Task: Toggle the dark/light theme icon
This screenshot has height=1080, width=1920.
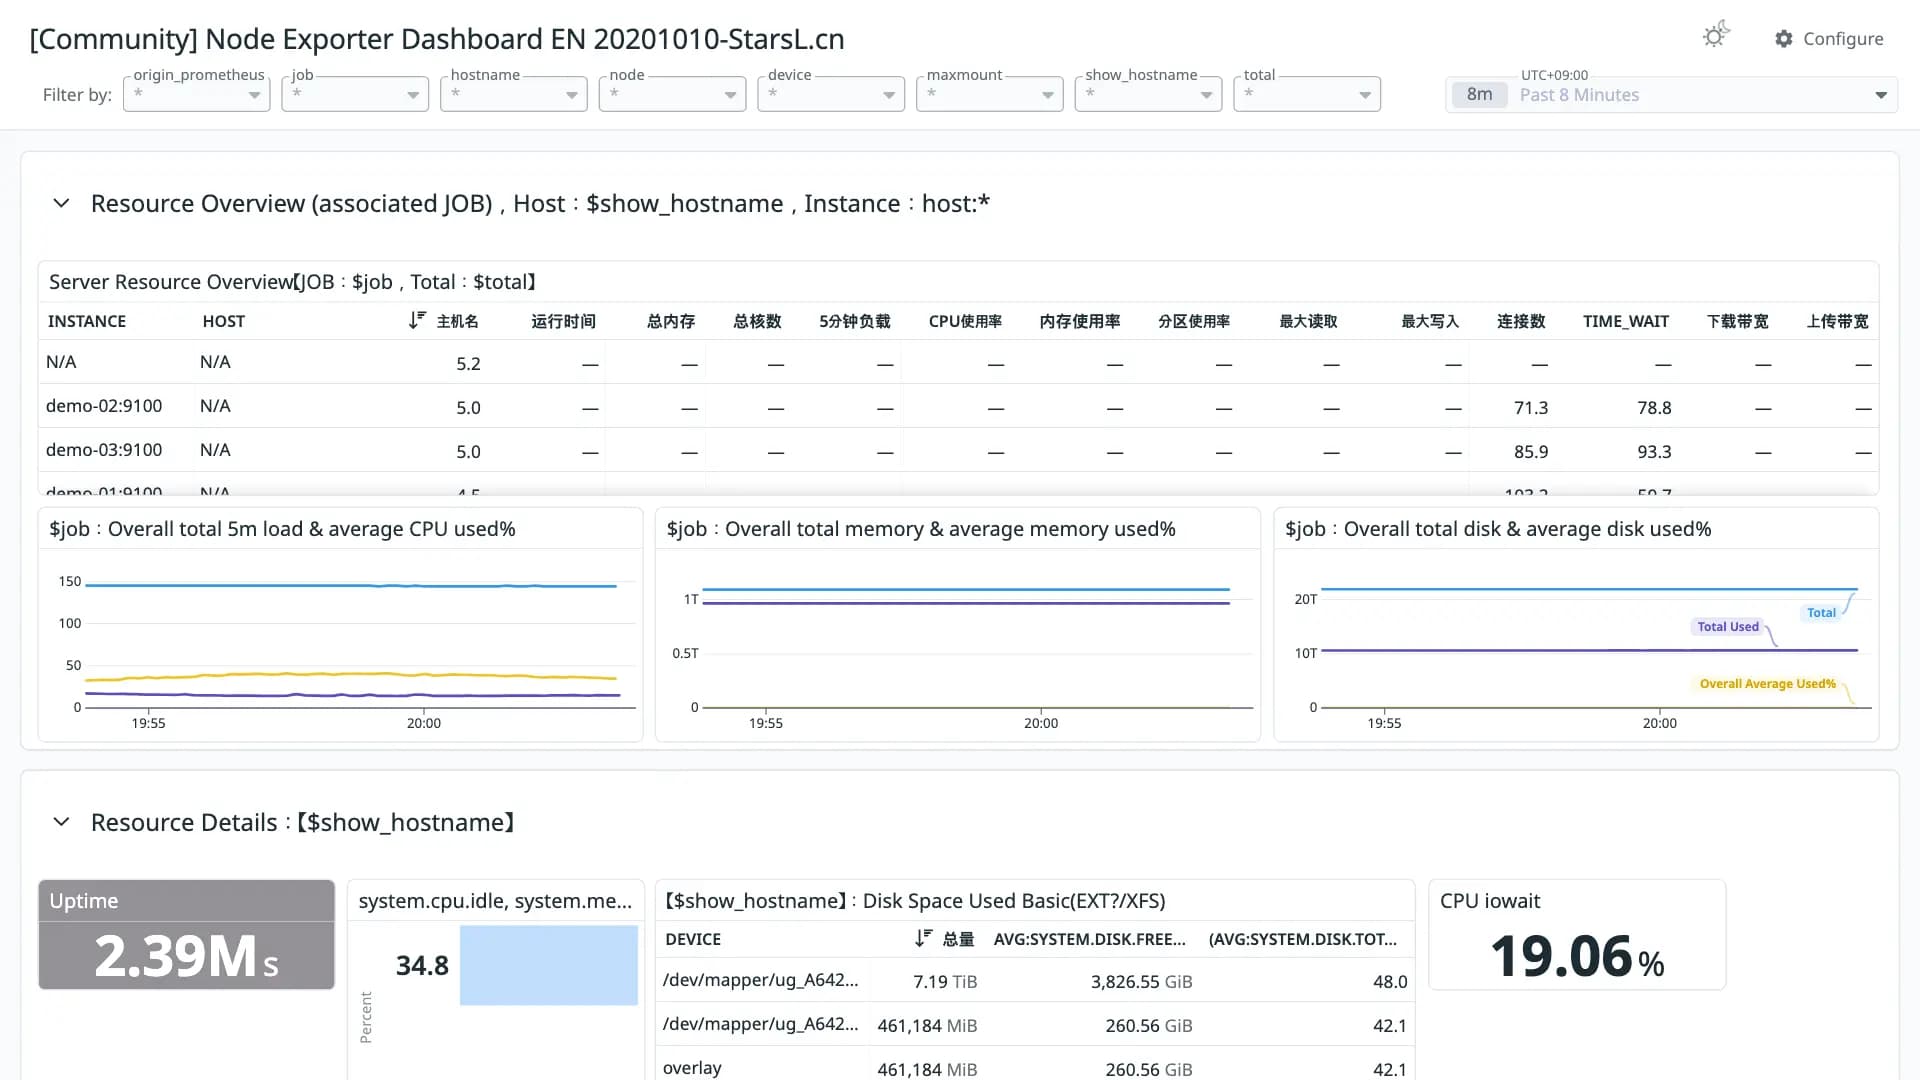Action: point(1716,36)
